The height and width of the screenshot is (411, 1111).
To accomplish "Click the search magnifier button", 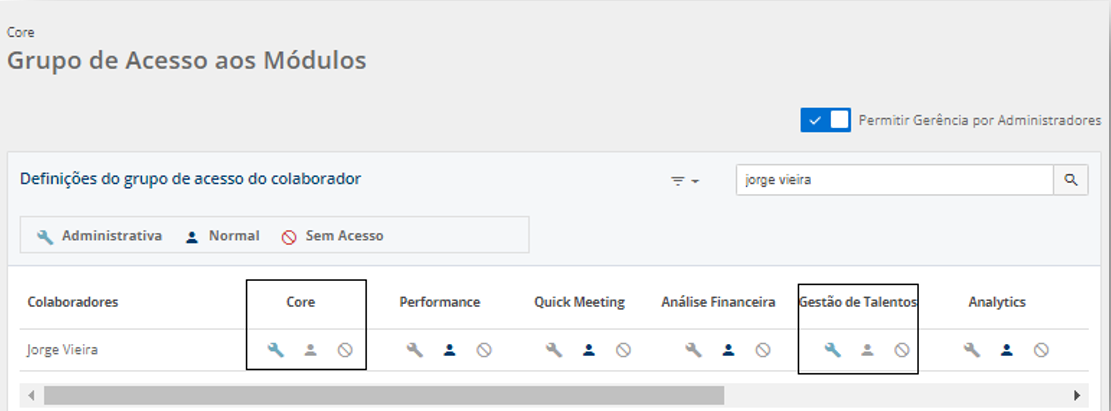I will tap(1070, 180).
